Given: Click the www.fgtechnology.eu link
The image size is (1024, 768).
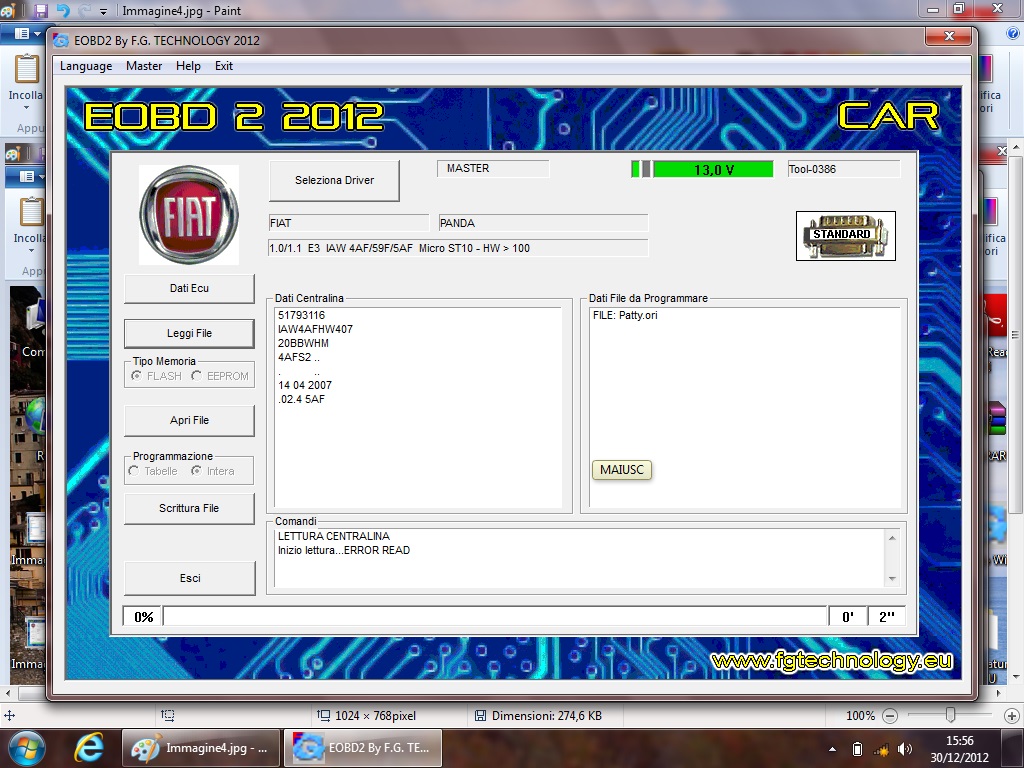Looking at the screenshot, I should click(832, 661).
